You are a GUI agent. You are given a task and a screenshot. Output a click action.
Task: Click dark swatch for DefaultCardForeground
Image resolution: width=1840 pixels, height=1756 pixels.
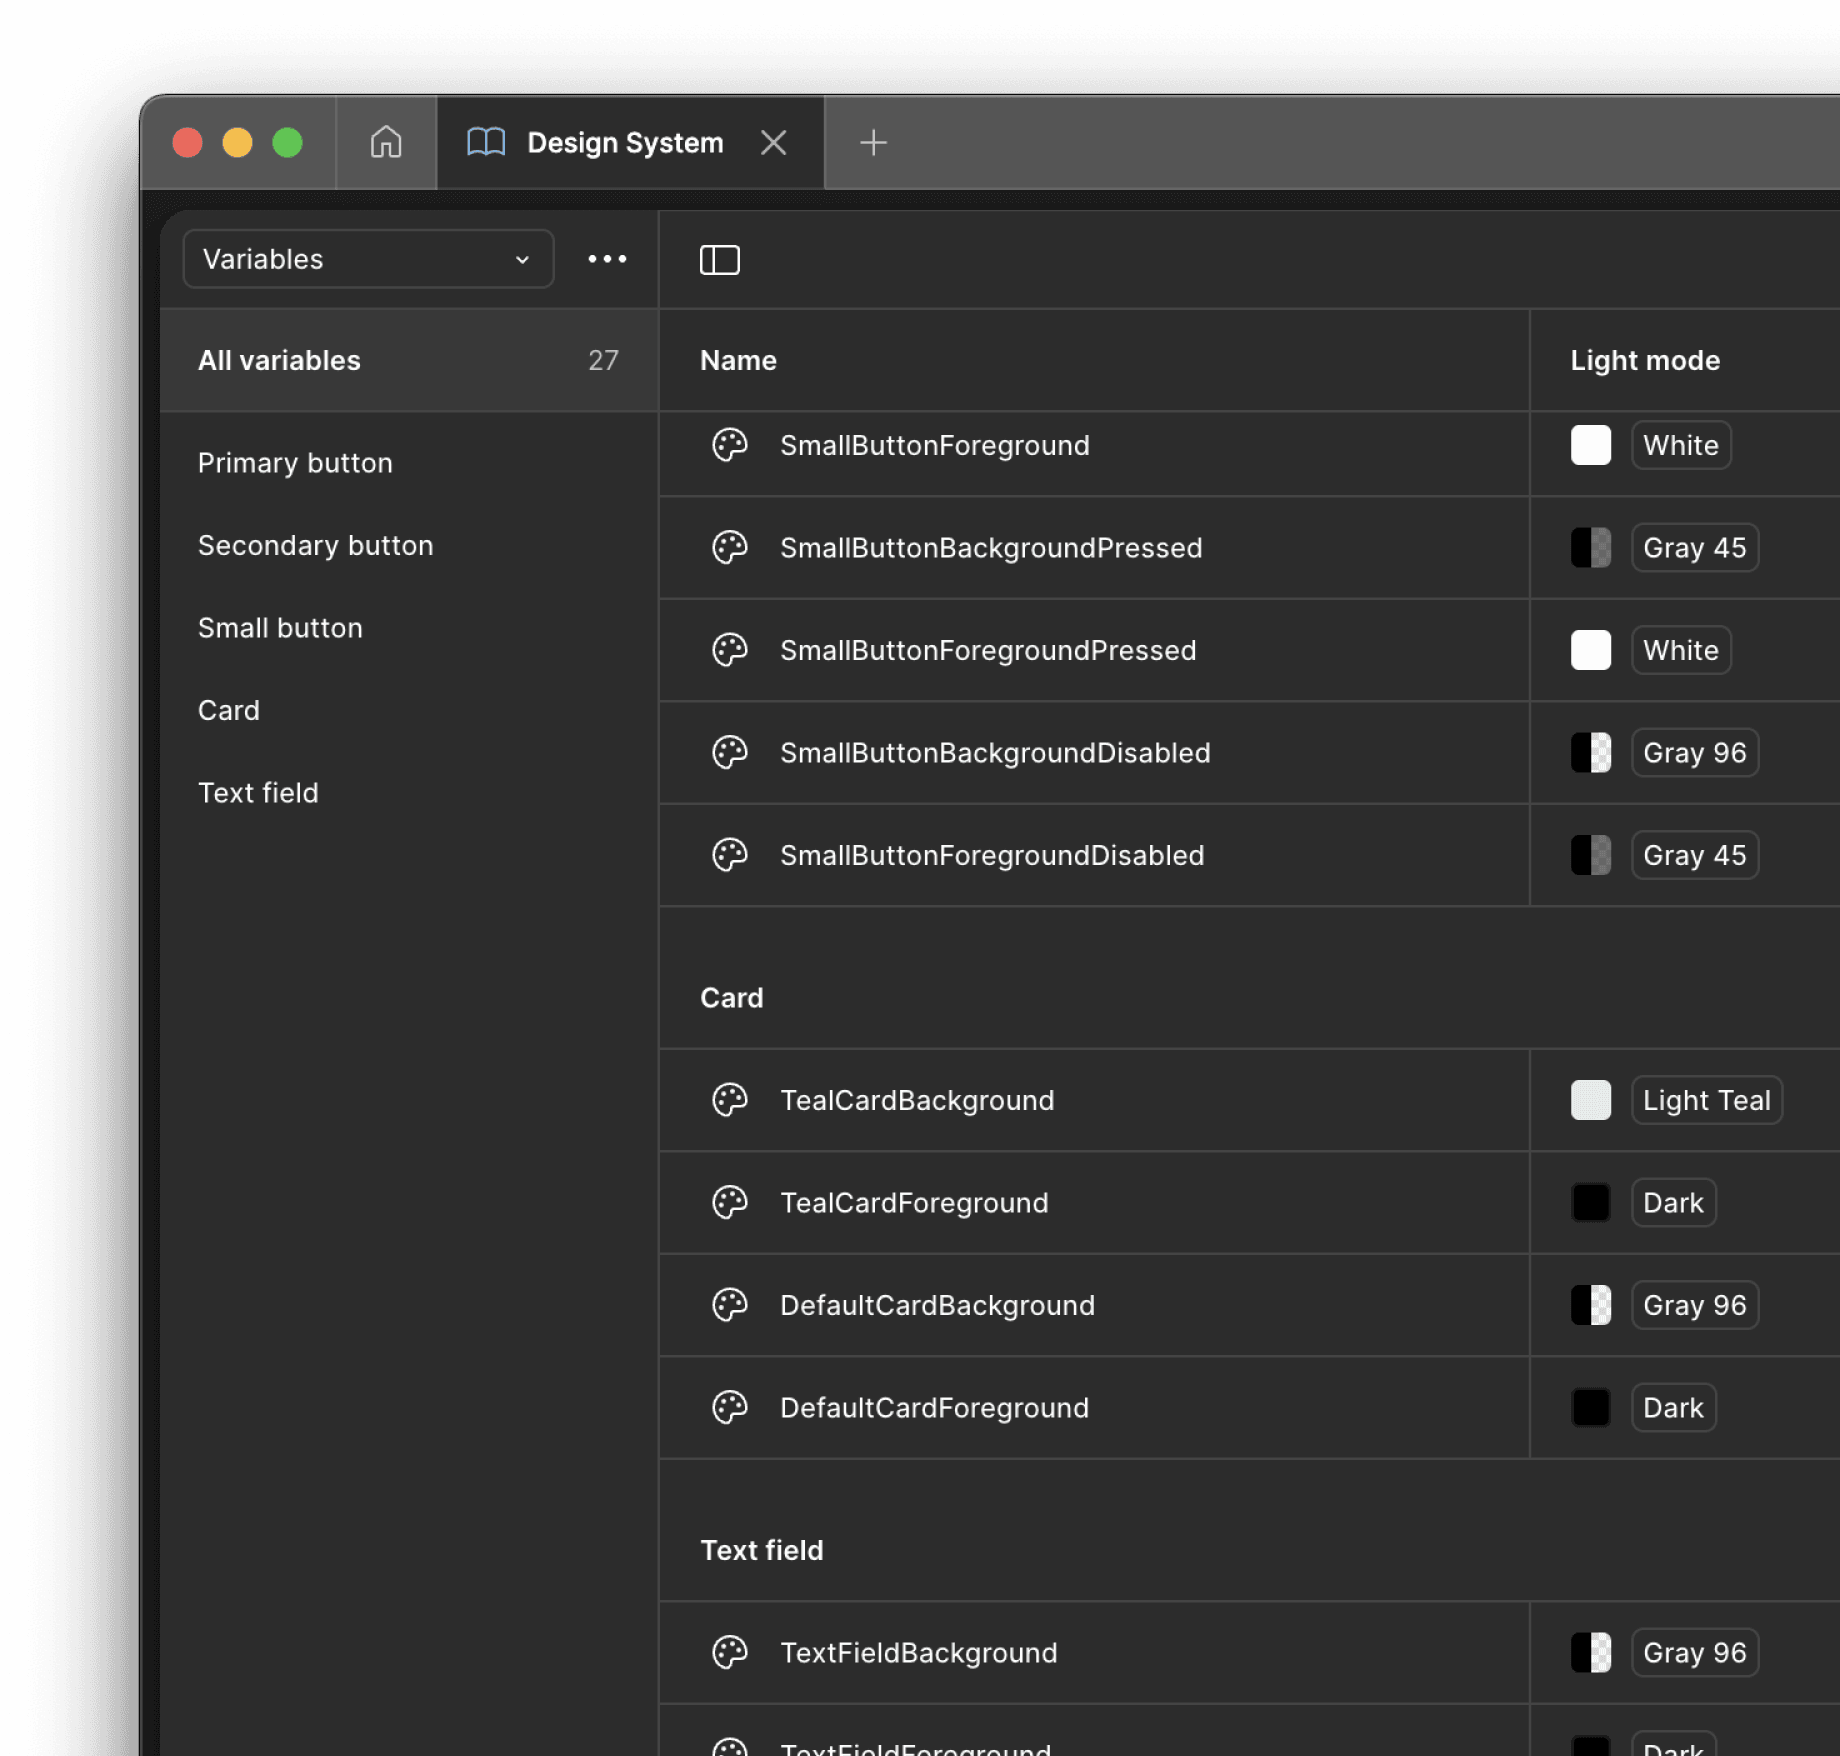coord(1590,1407)
